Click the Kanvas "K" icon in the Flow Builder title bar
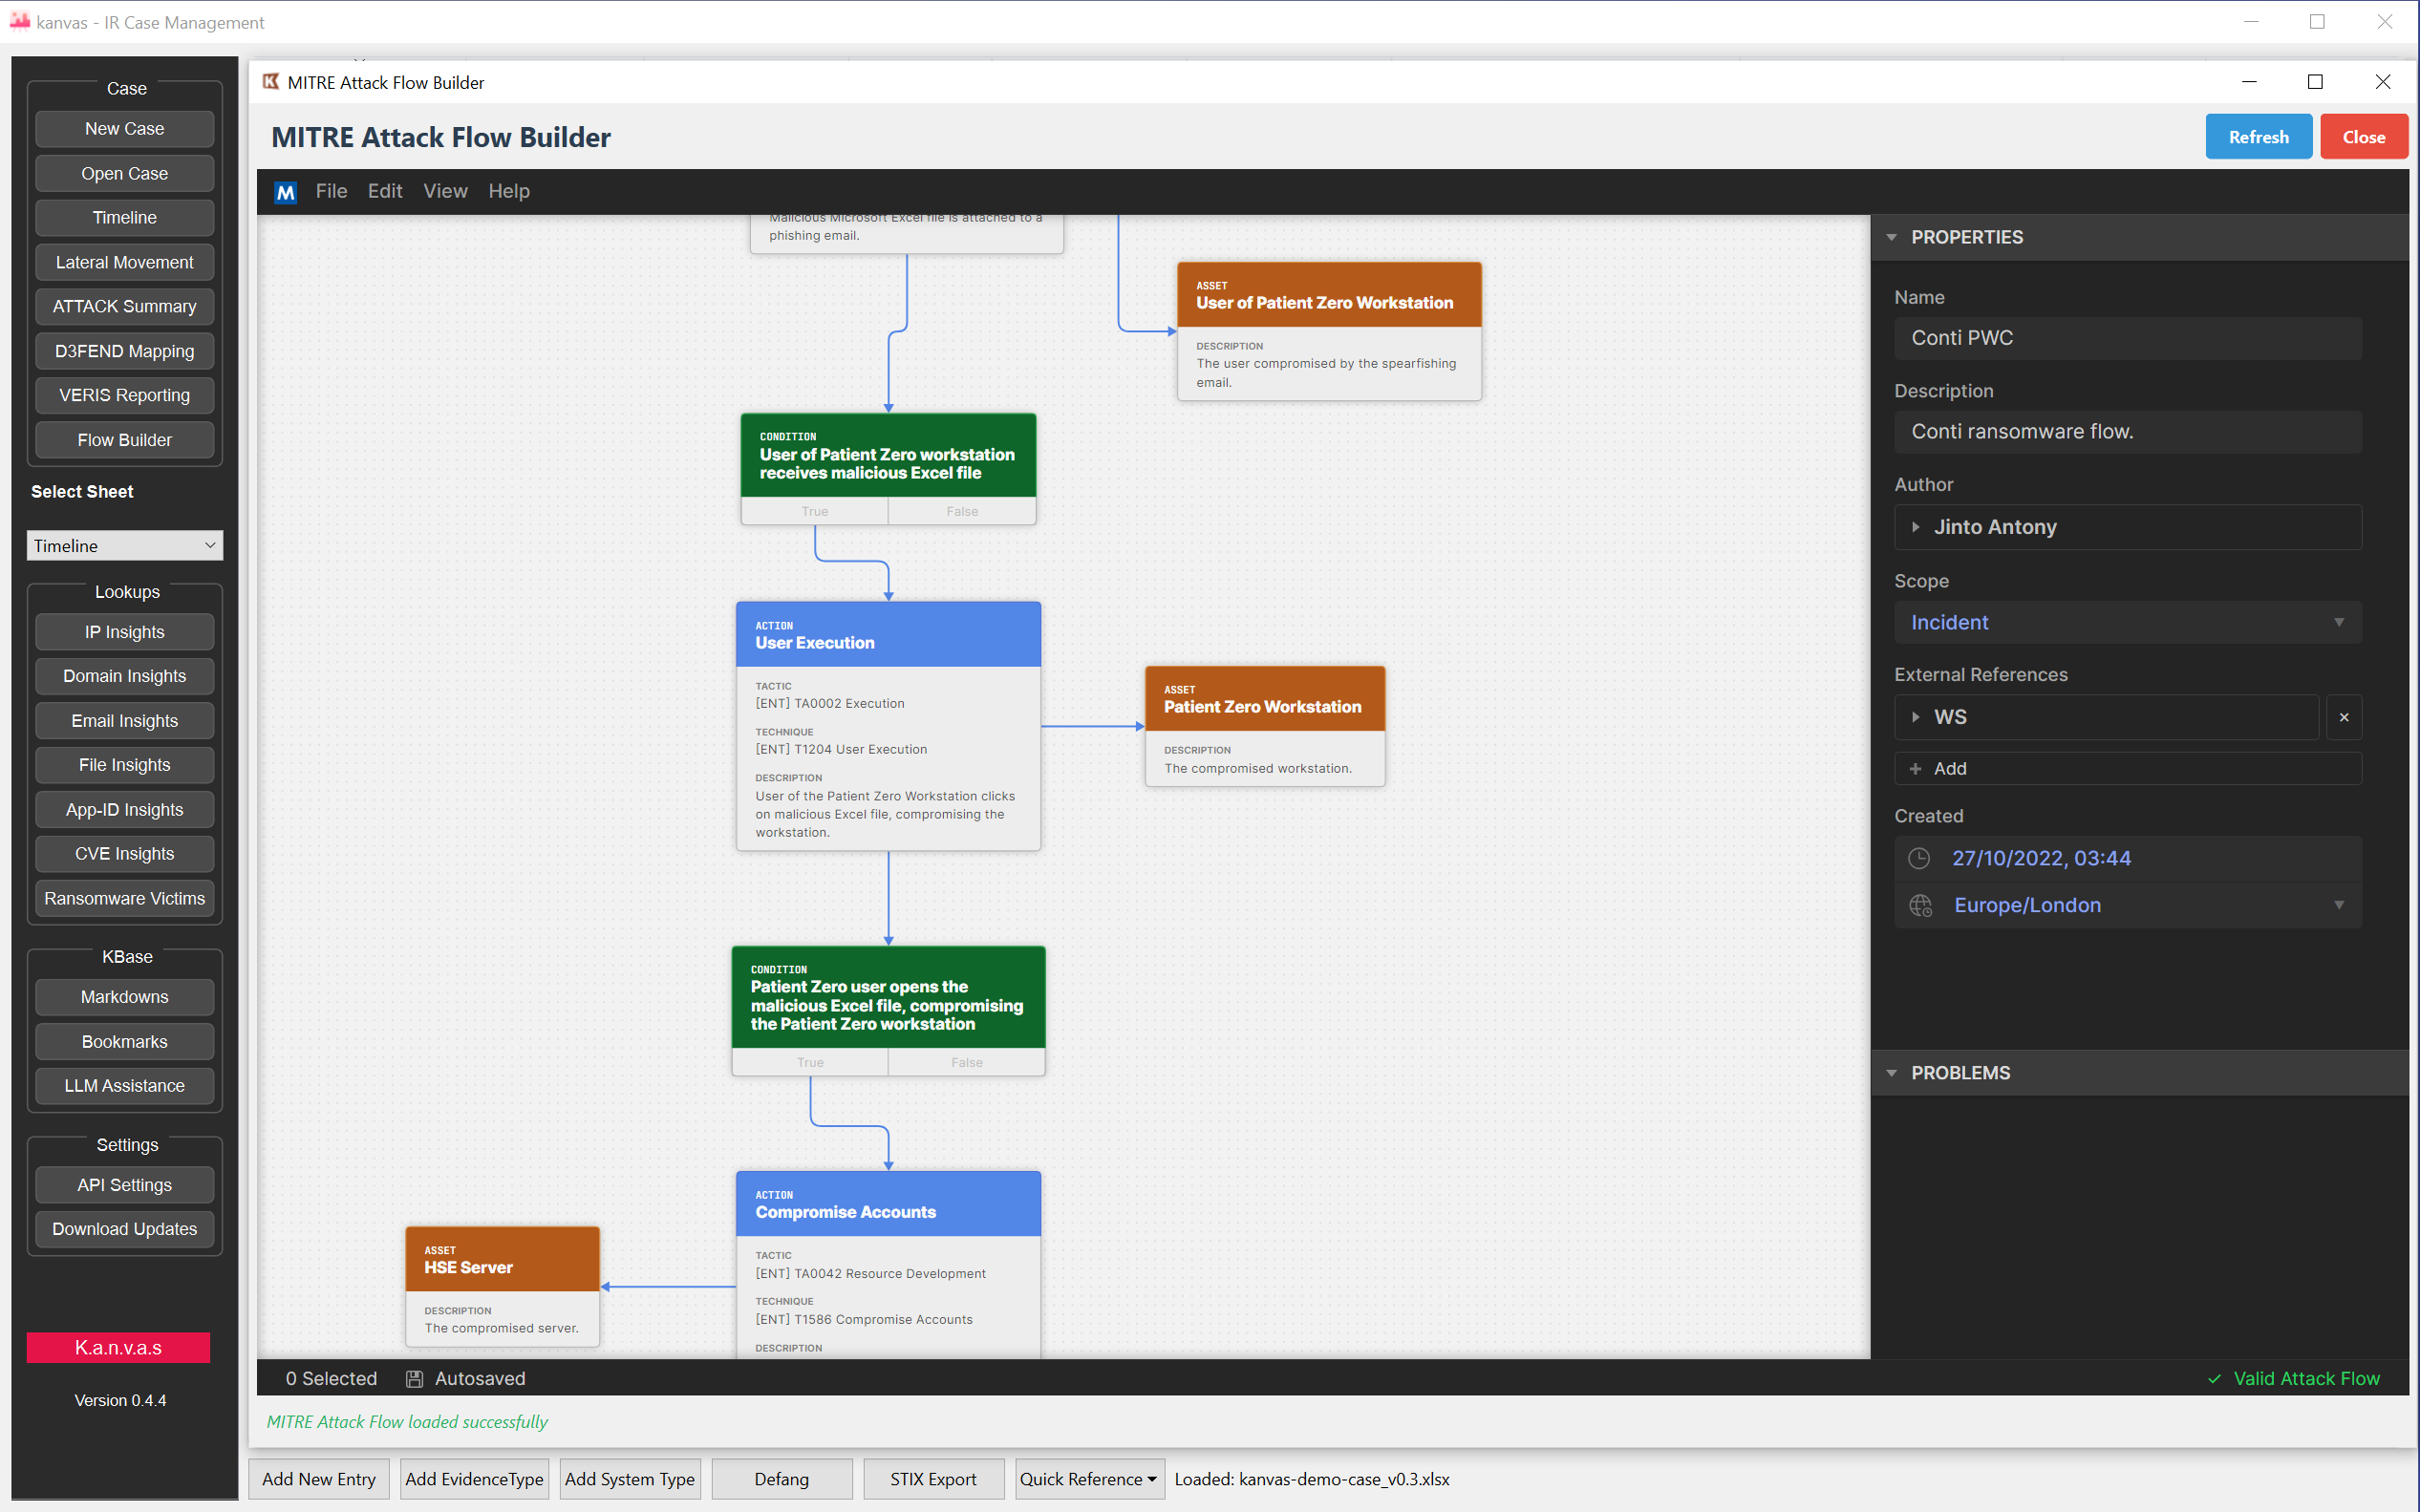 point(270,82)
